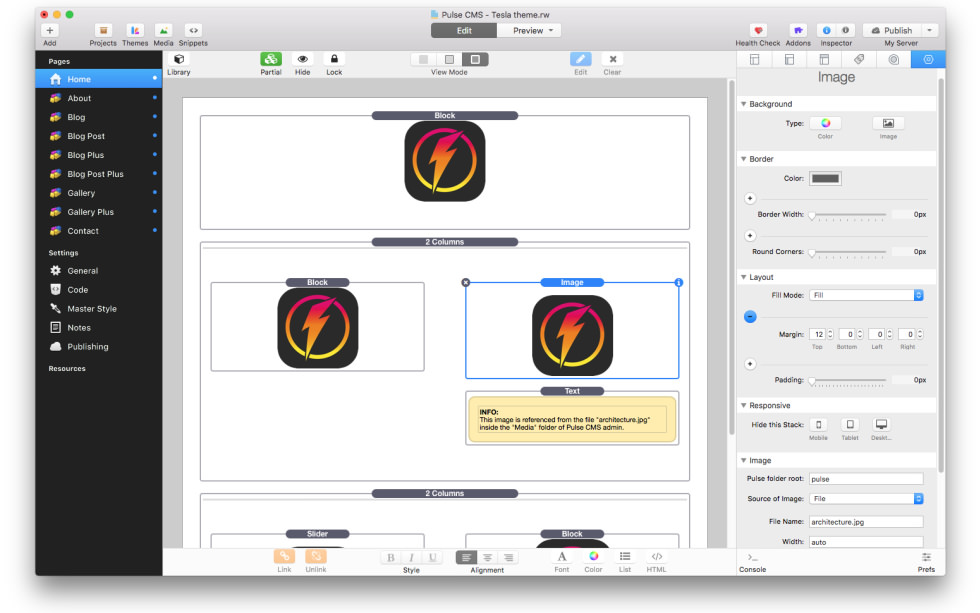Click the Partial stack icon
The image size is (980, 613).
(x=271, y=59)
